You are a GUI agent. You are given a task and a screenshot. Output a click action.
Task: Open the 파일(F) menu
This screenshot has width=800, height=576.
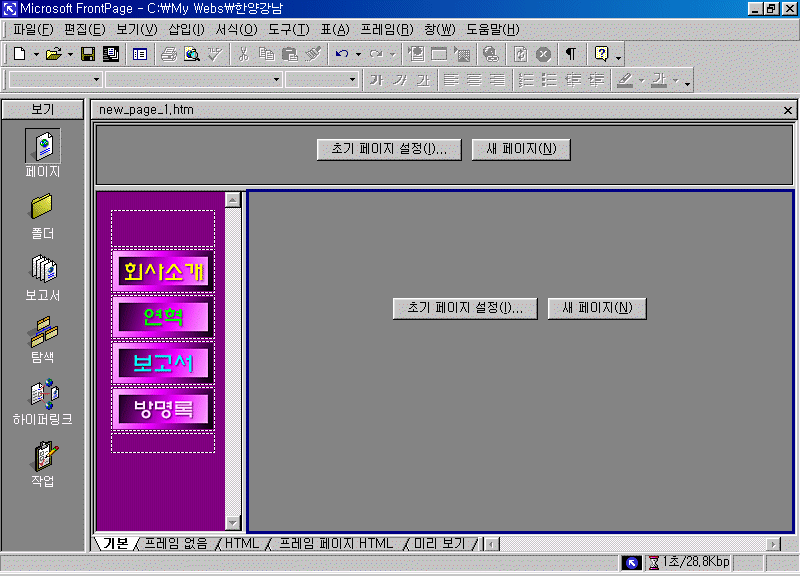click(33, 30)
